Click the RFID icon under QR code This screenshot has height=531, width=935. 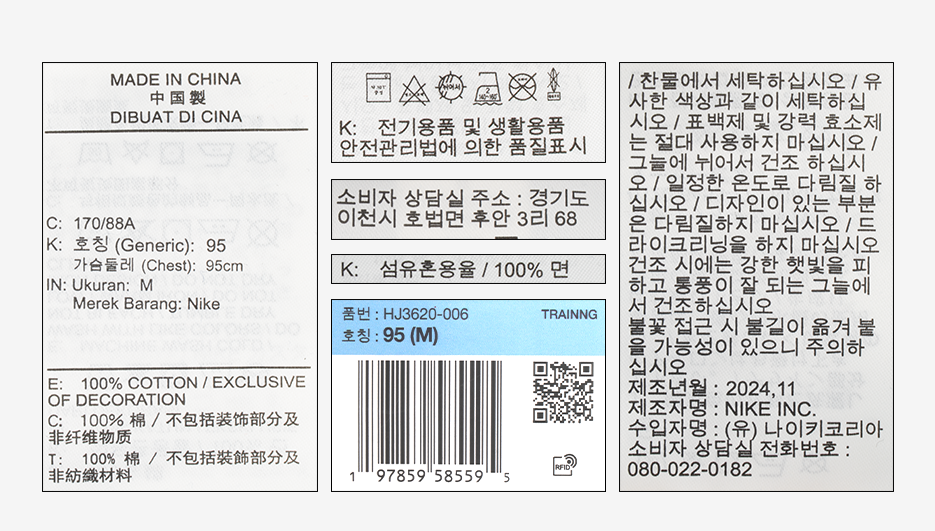[x=565, y=465]
